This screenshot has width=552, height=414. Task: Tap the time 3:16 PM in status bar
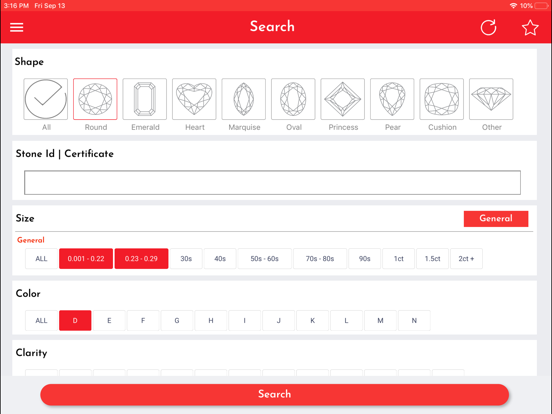16,6
